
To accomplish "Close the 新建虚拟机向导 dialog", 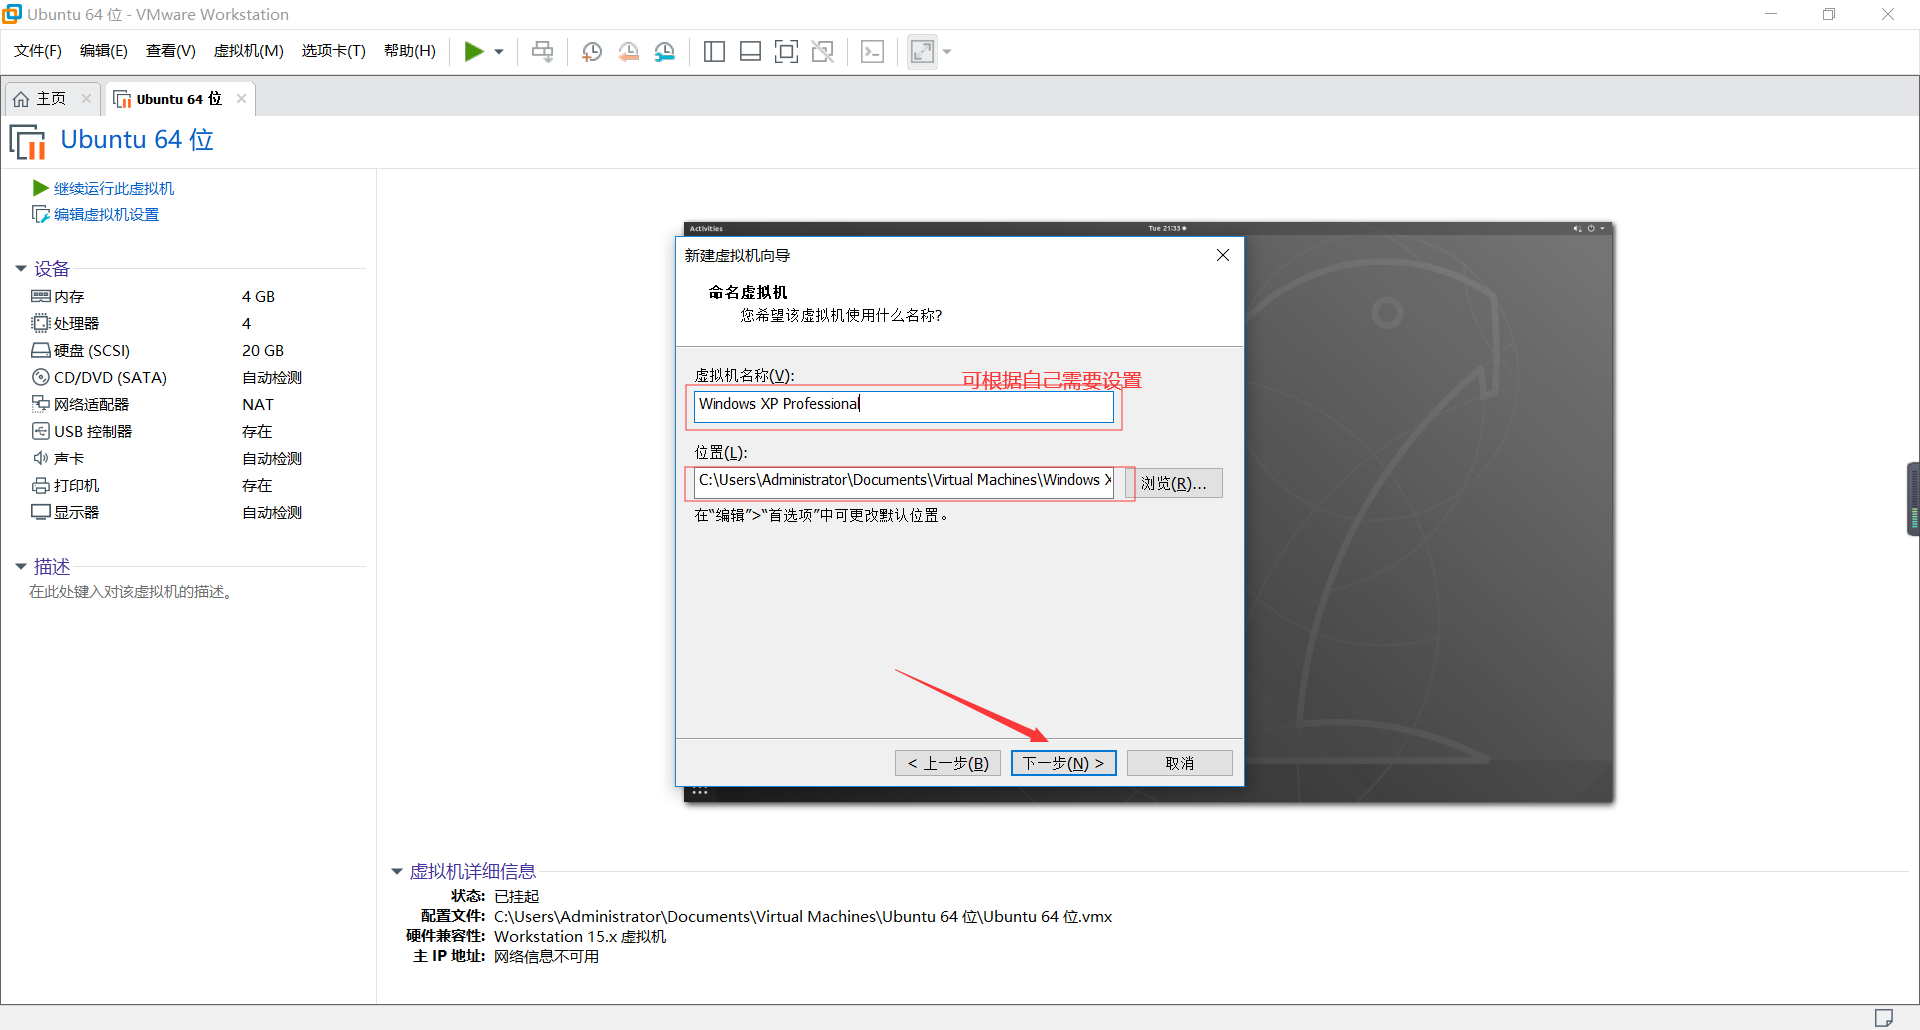I will (x=1222, y=255).
